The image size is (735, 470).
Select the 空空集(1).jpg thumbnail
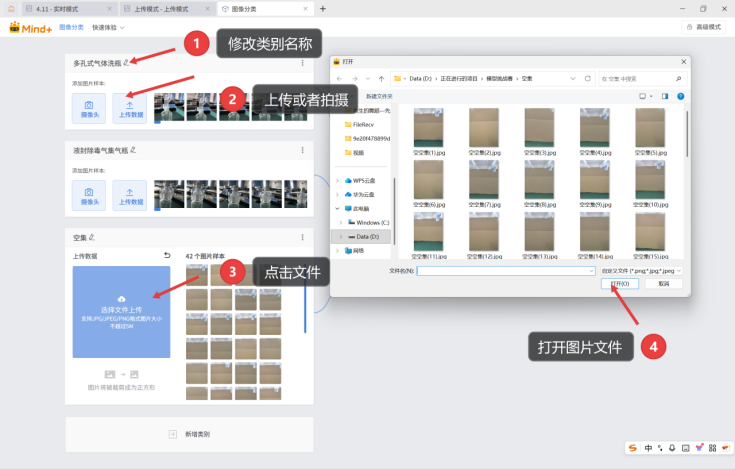click(427, 132)
